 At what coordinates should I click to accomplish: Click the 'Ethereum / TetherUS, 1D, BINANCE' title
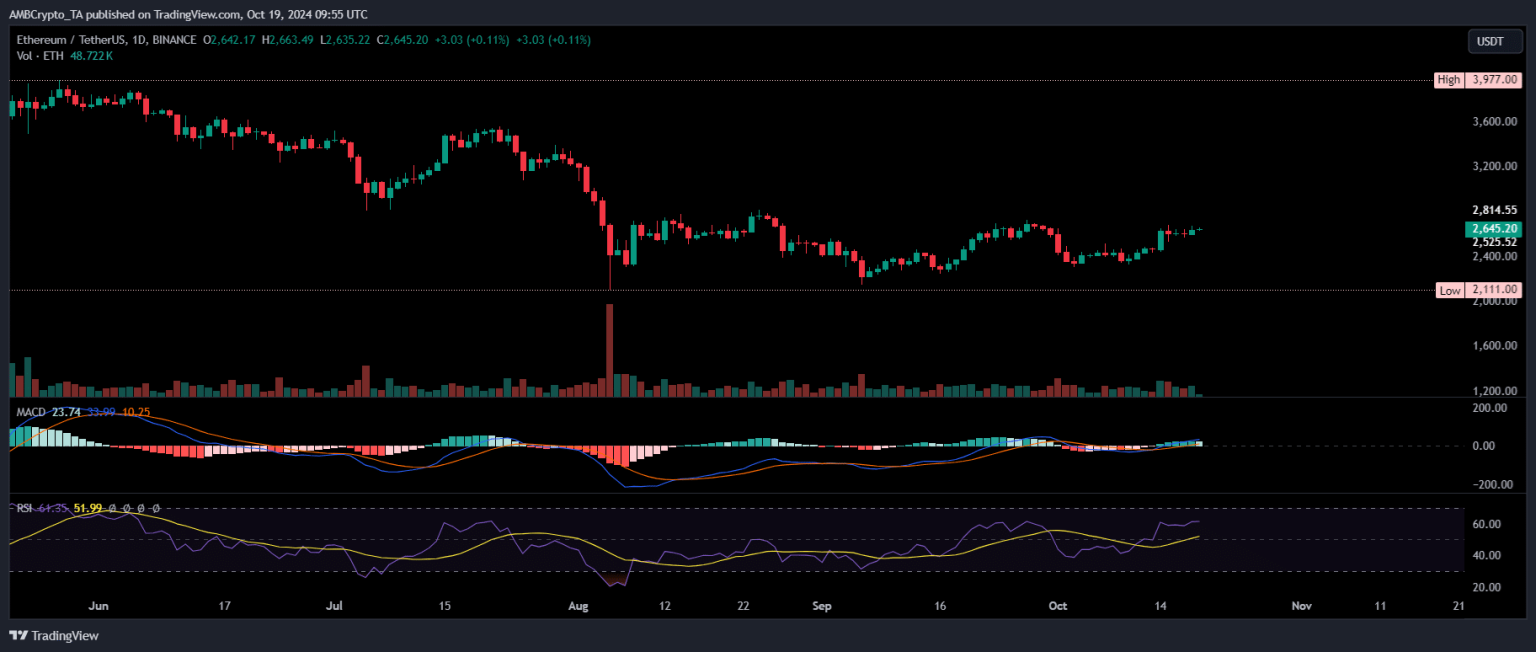[x=108, y=40]
